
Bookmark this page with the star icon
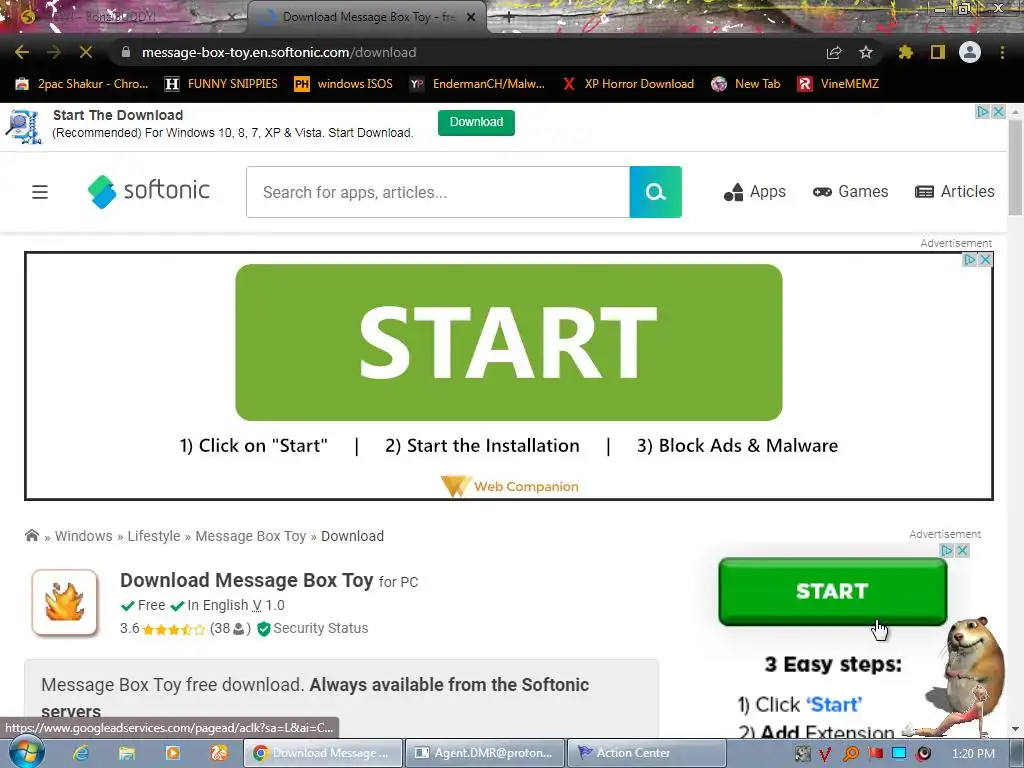pos(866,52)
